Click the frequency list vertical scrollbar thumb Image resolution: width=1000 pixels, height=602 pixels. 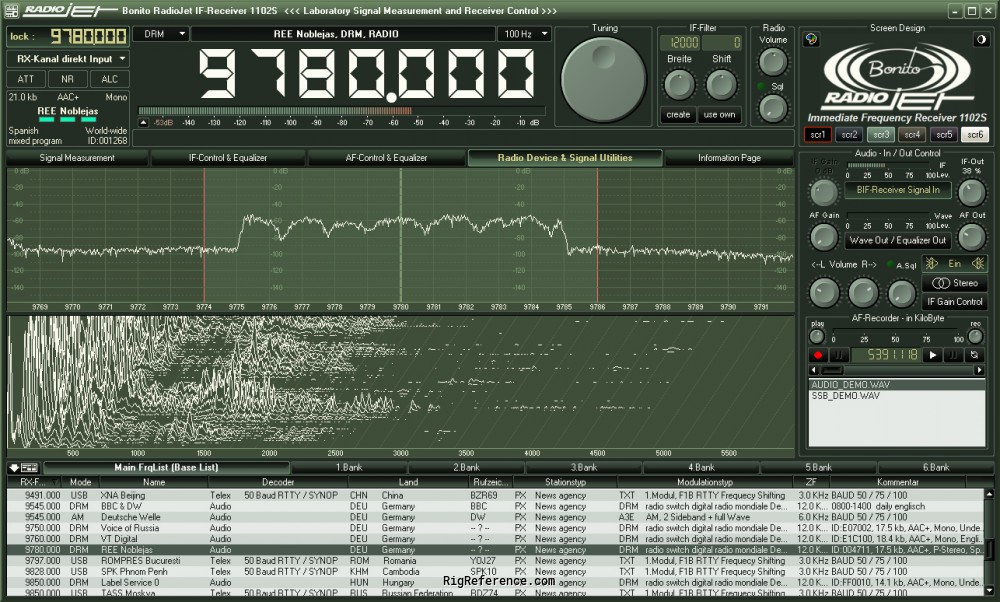pos(989,548)
